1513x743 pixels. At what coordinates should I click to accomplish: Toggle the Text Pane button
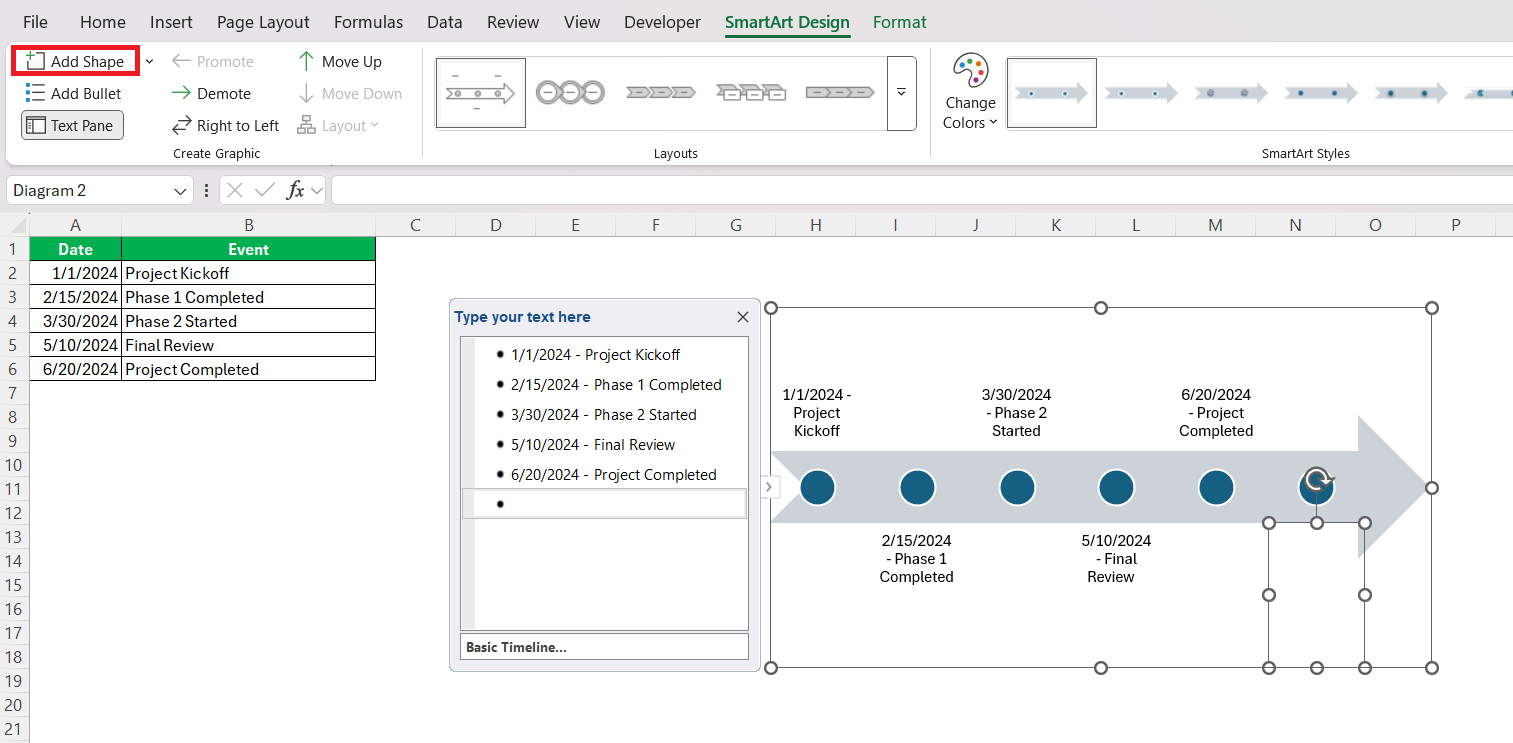(72, 125)
